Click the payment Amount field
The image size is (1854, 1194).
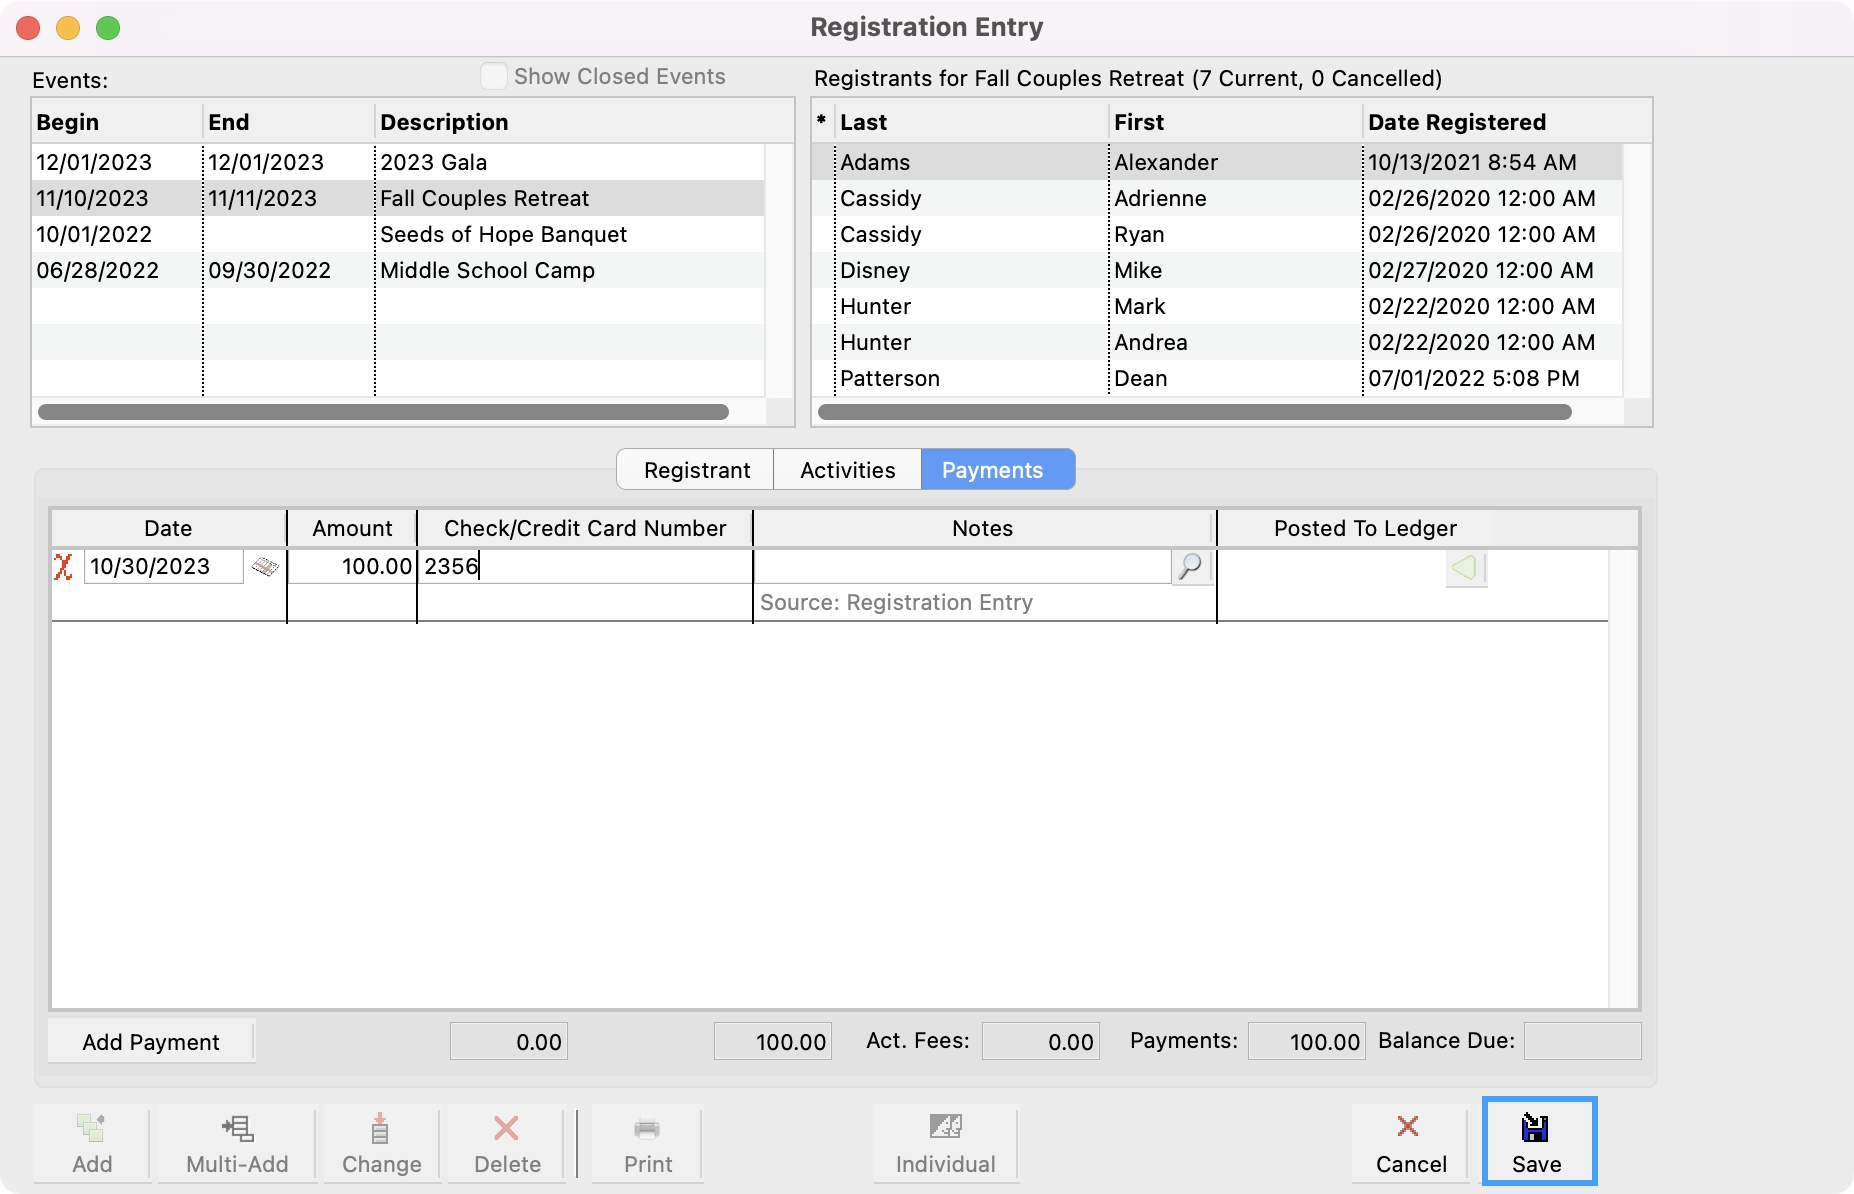point(352,567)
